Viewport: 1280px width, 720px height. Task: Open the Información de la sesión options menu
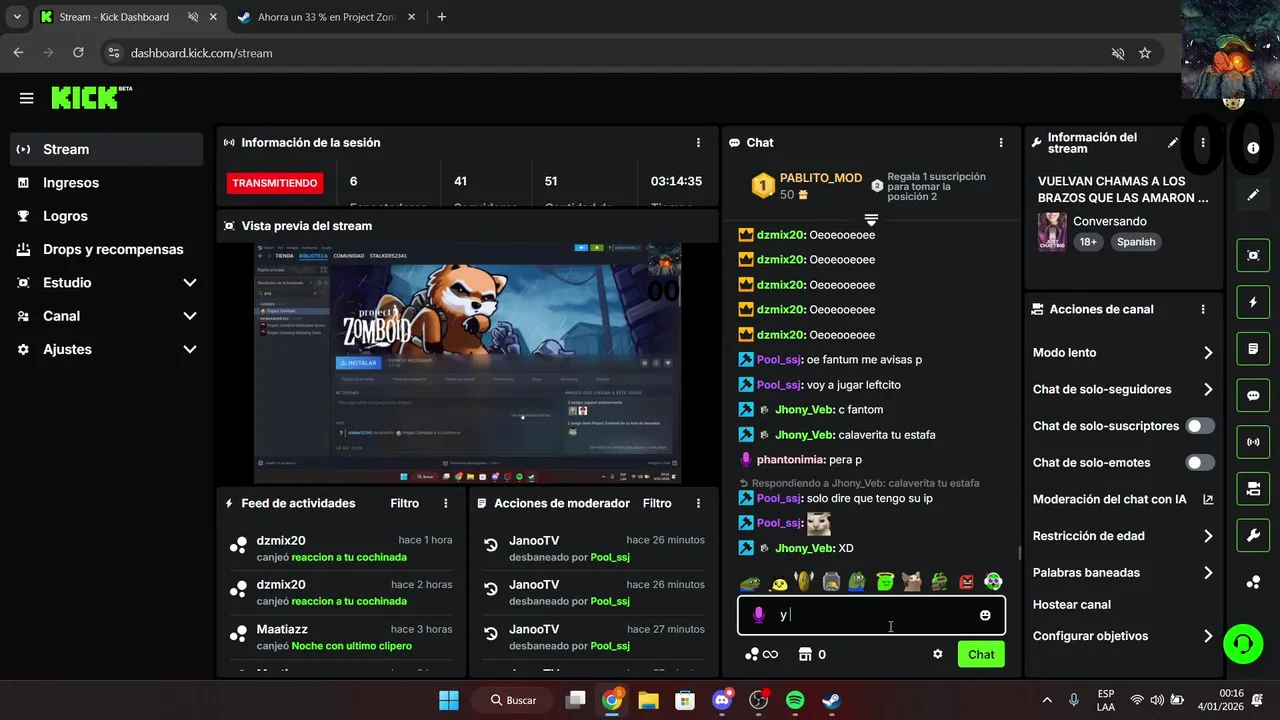pyautogui.click(x=698, y=143)
